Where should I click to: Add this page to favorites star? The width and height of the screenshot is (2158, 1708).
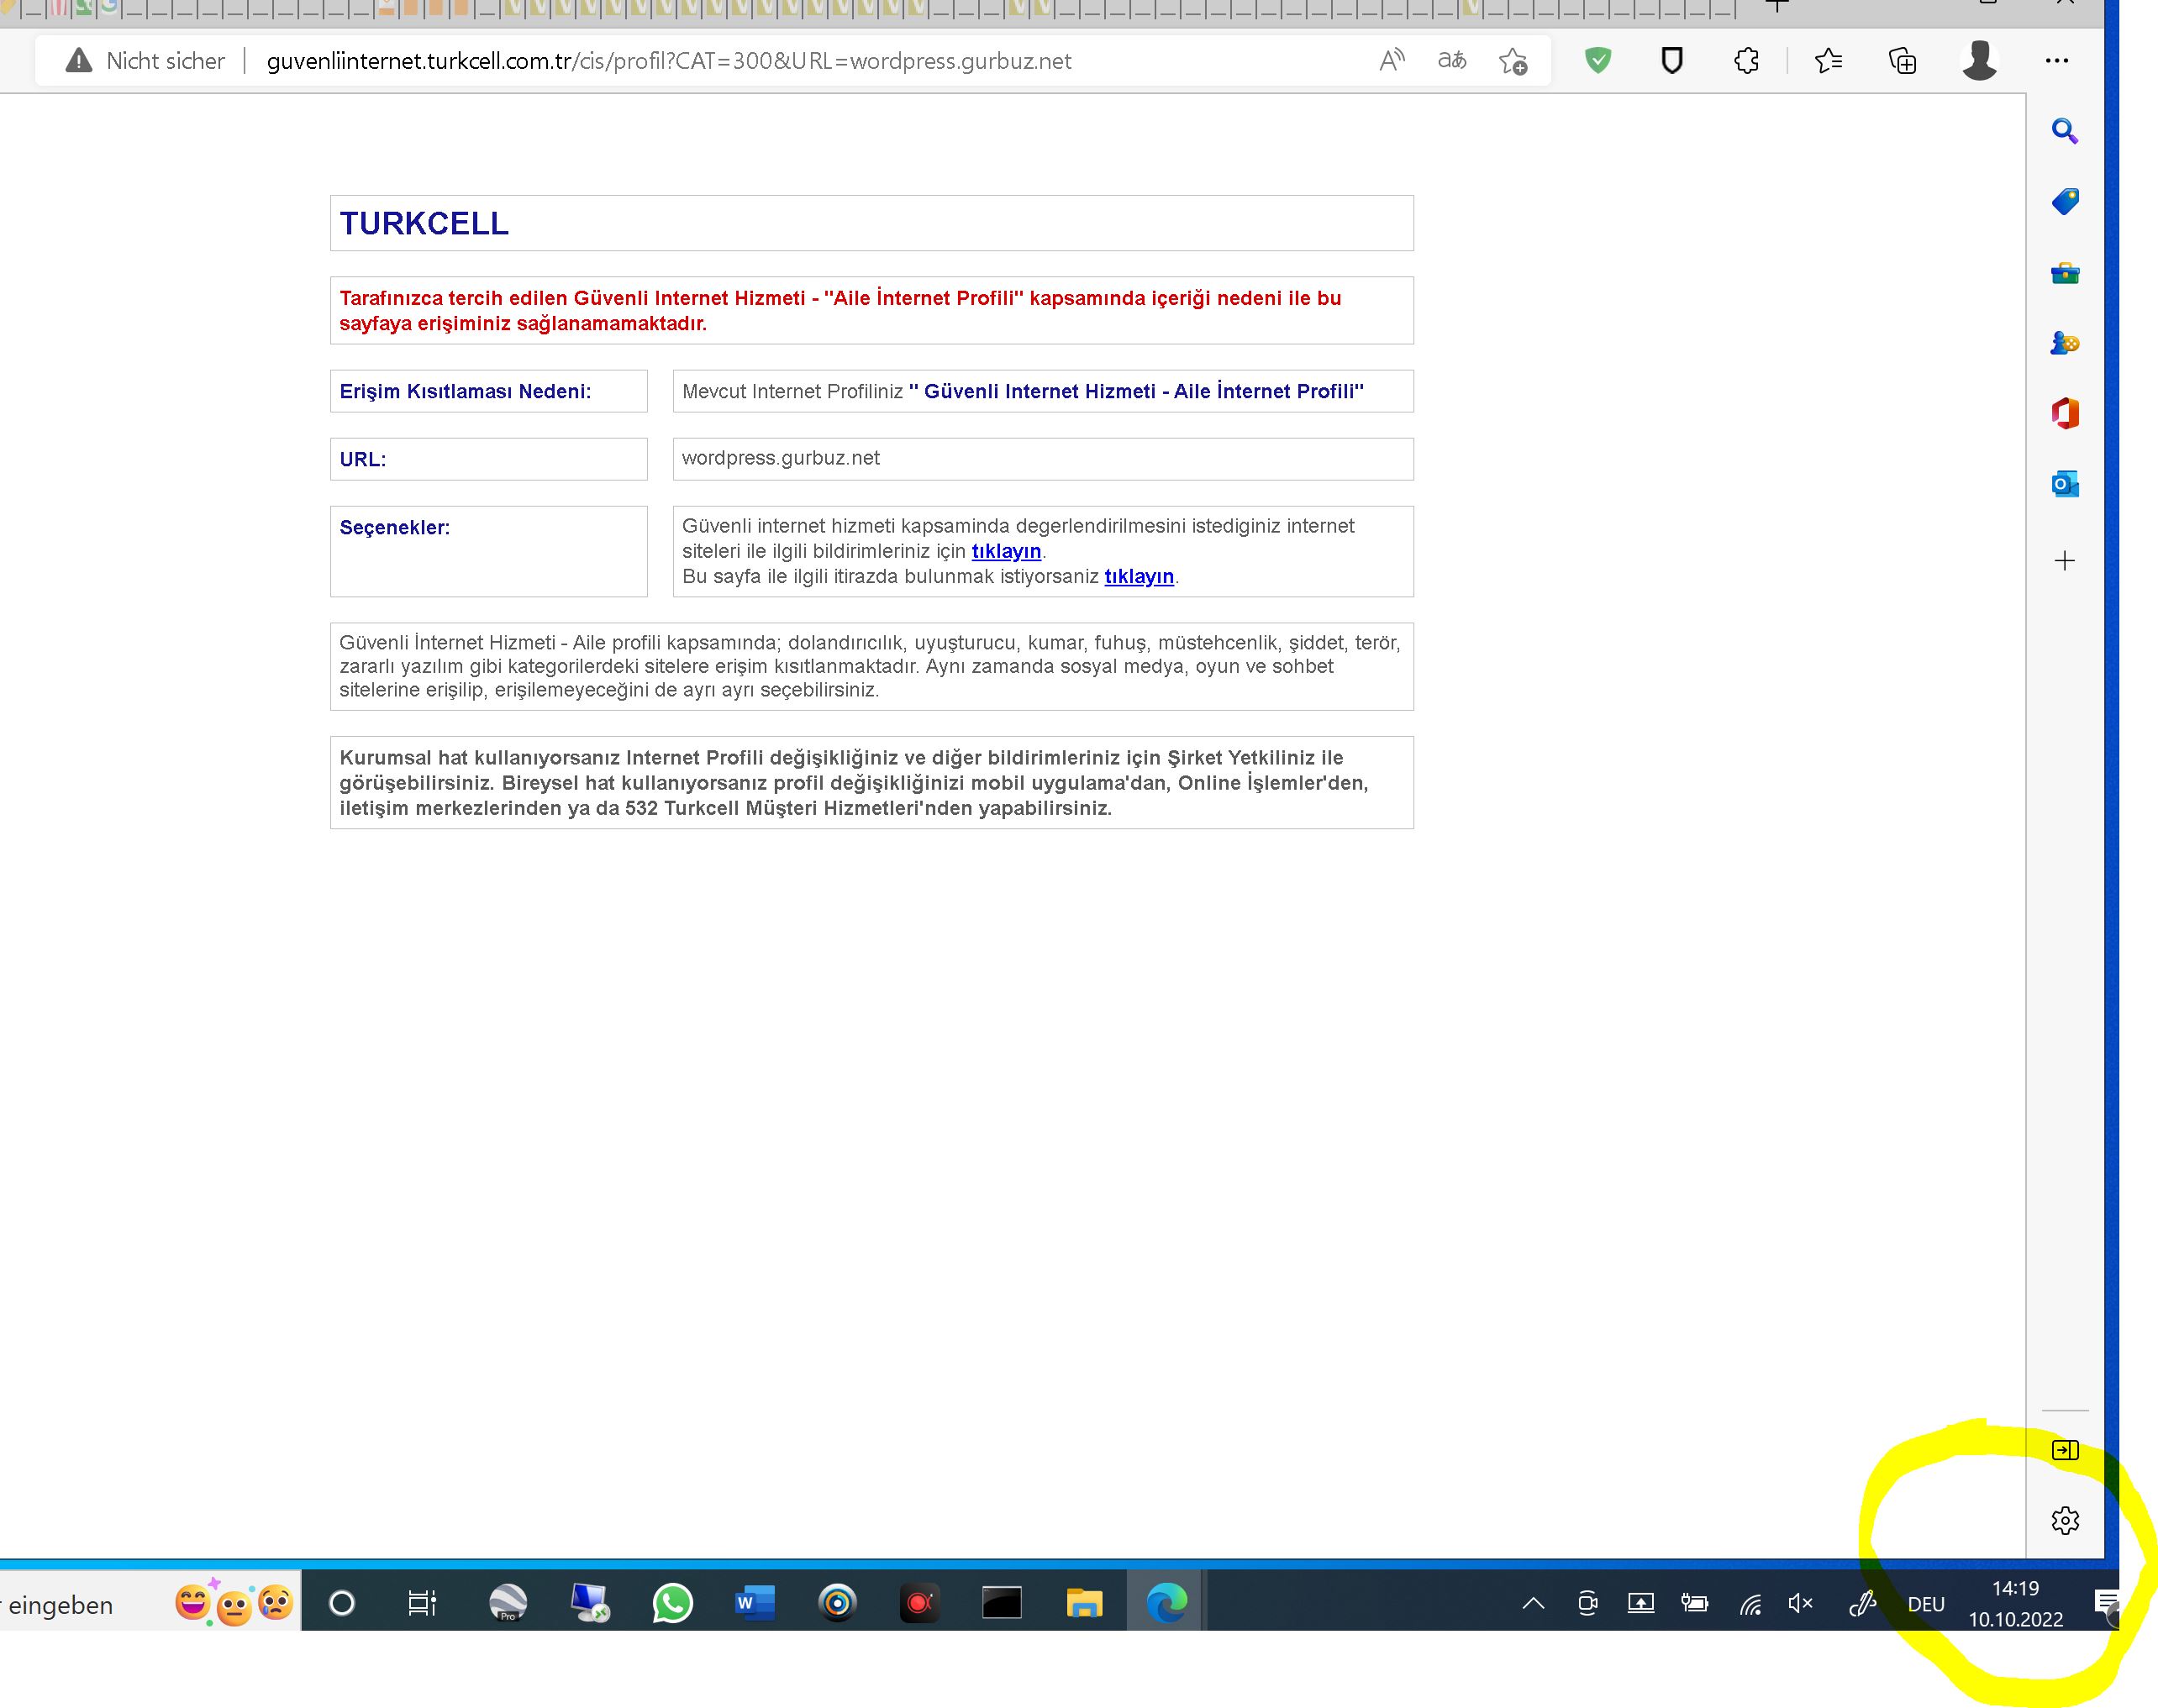click(x=1513, y=61)
